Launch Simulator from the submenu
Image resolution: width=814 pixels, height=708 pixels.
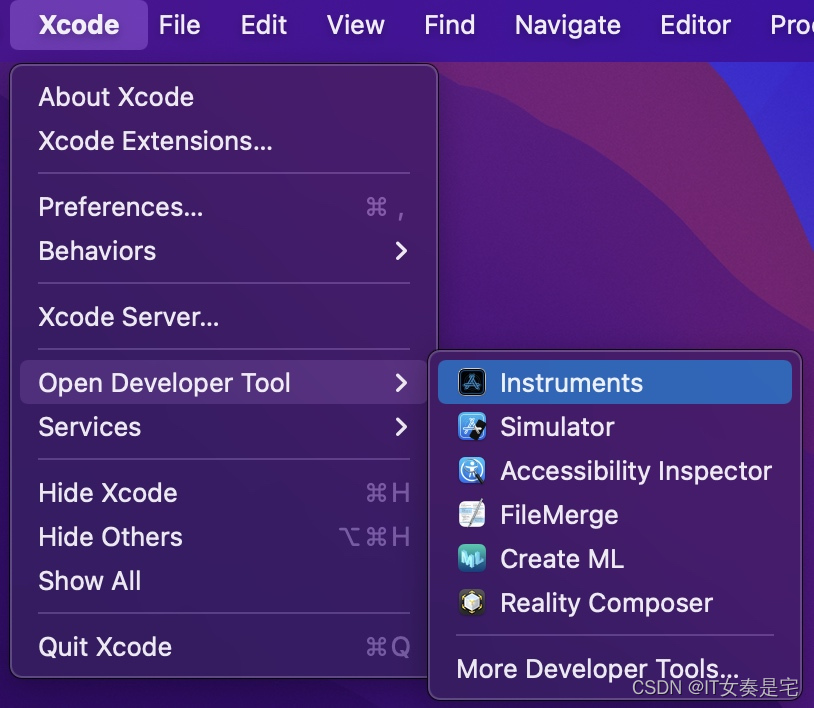(615, 427)
